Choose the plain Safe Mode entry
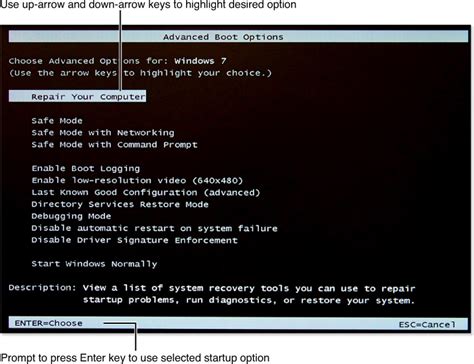The height and width of the screenshot is (364, 474). tap(57, 121)
